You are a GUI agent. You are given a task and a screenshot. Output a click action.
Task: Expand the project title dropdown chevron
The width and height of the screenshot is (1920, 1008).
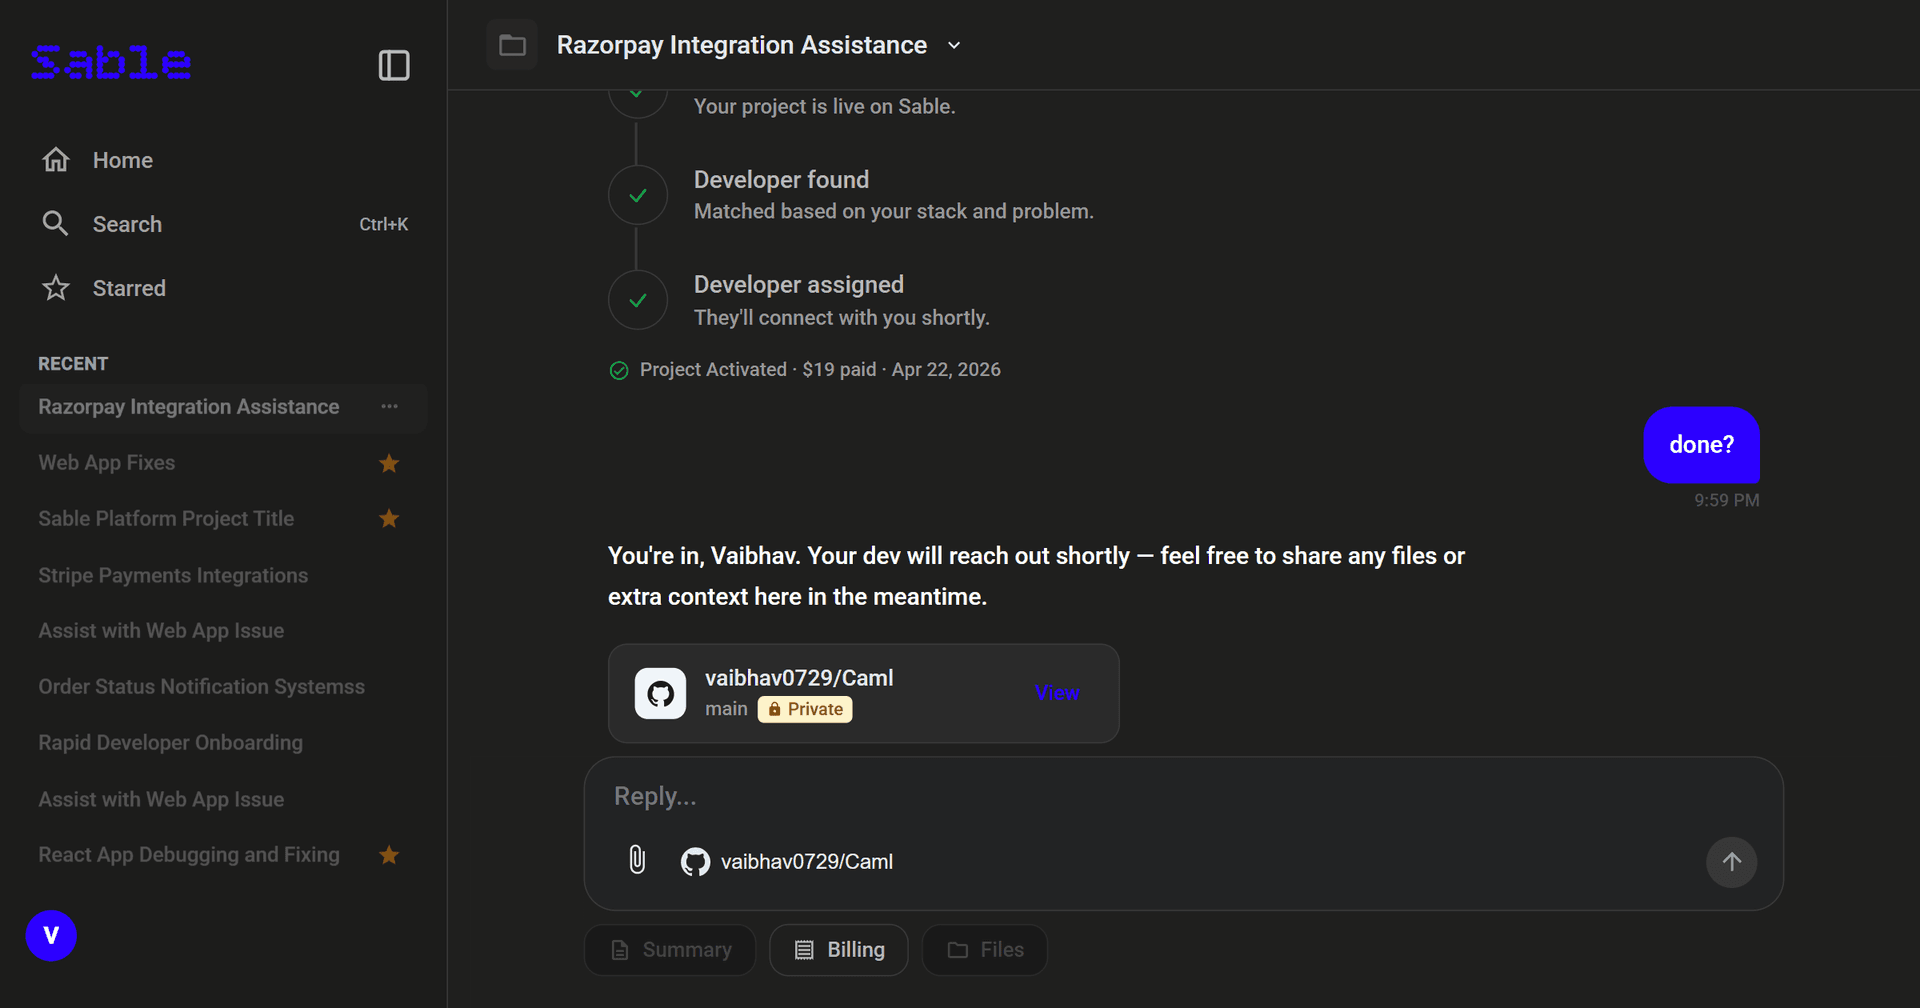(954, 45)
